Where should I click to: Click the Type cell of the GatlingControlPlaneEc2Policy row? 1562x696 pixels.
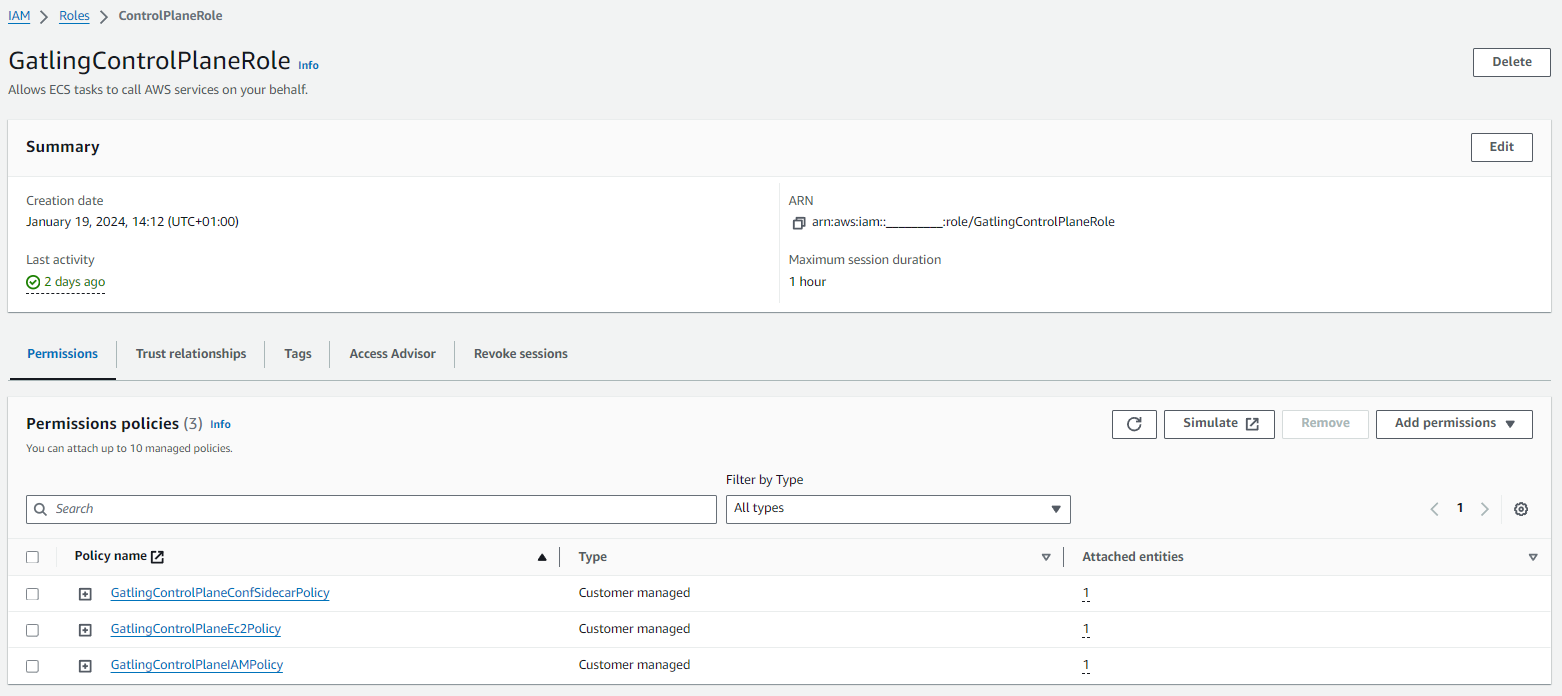pyautogui.click(x=634, y=629)
